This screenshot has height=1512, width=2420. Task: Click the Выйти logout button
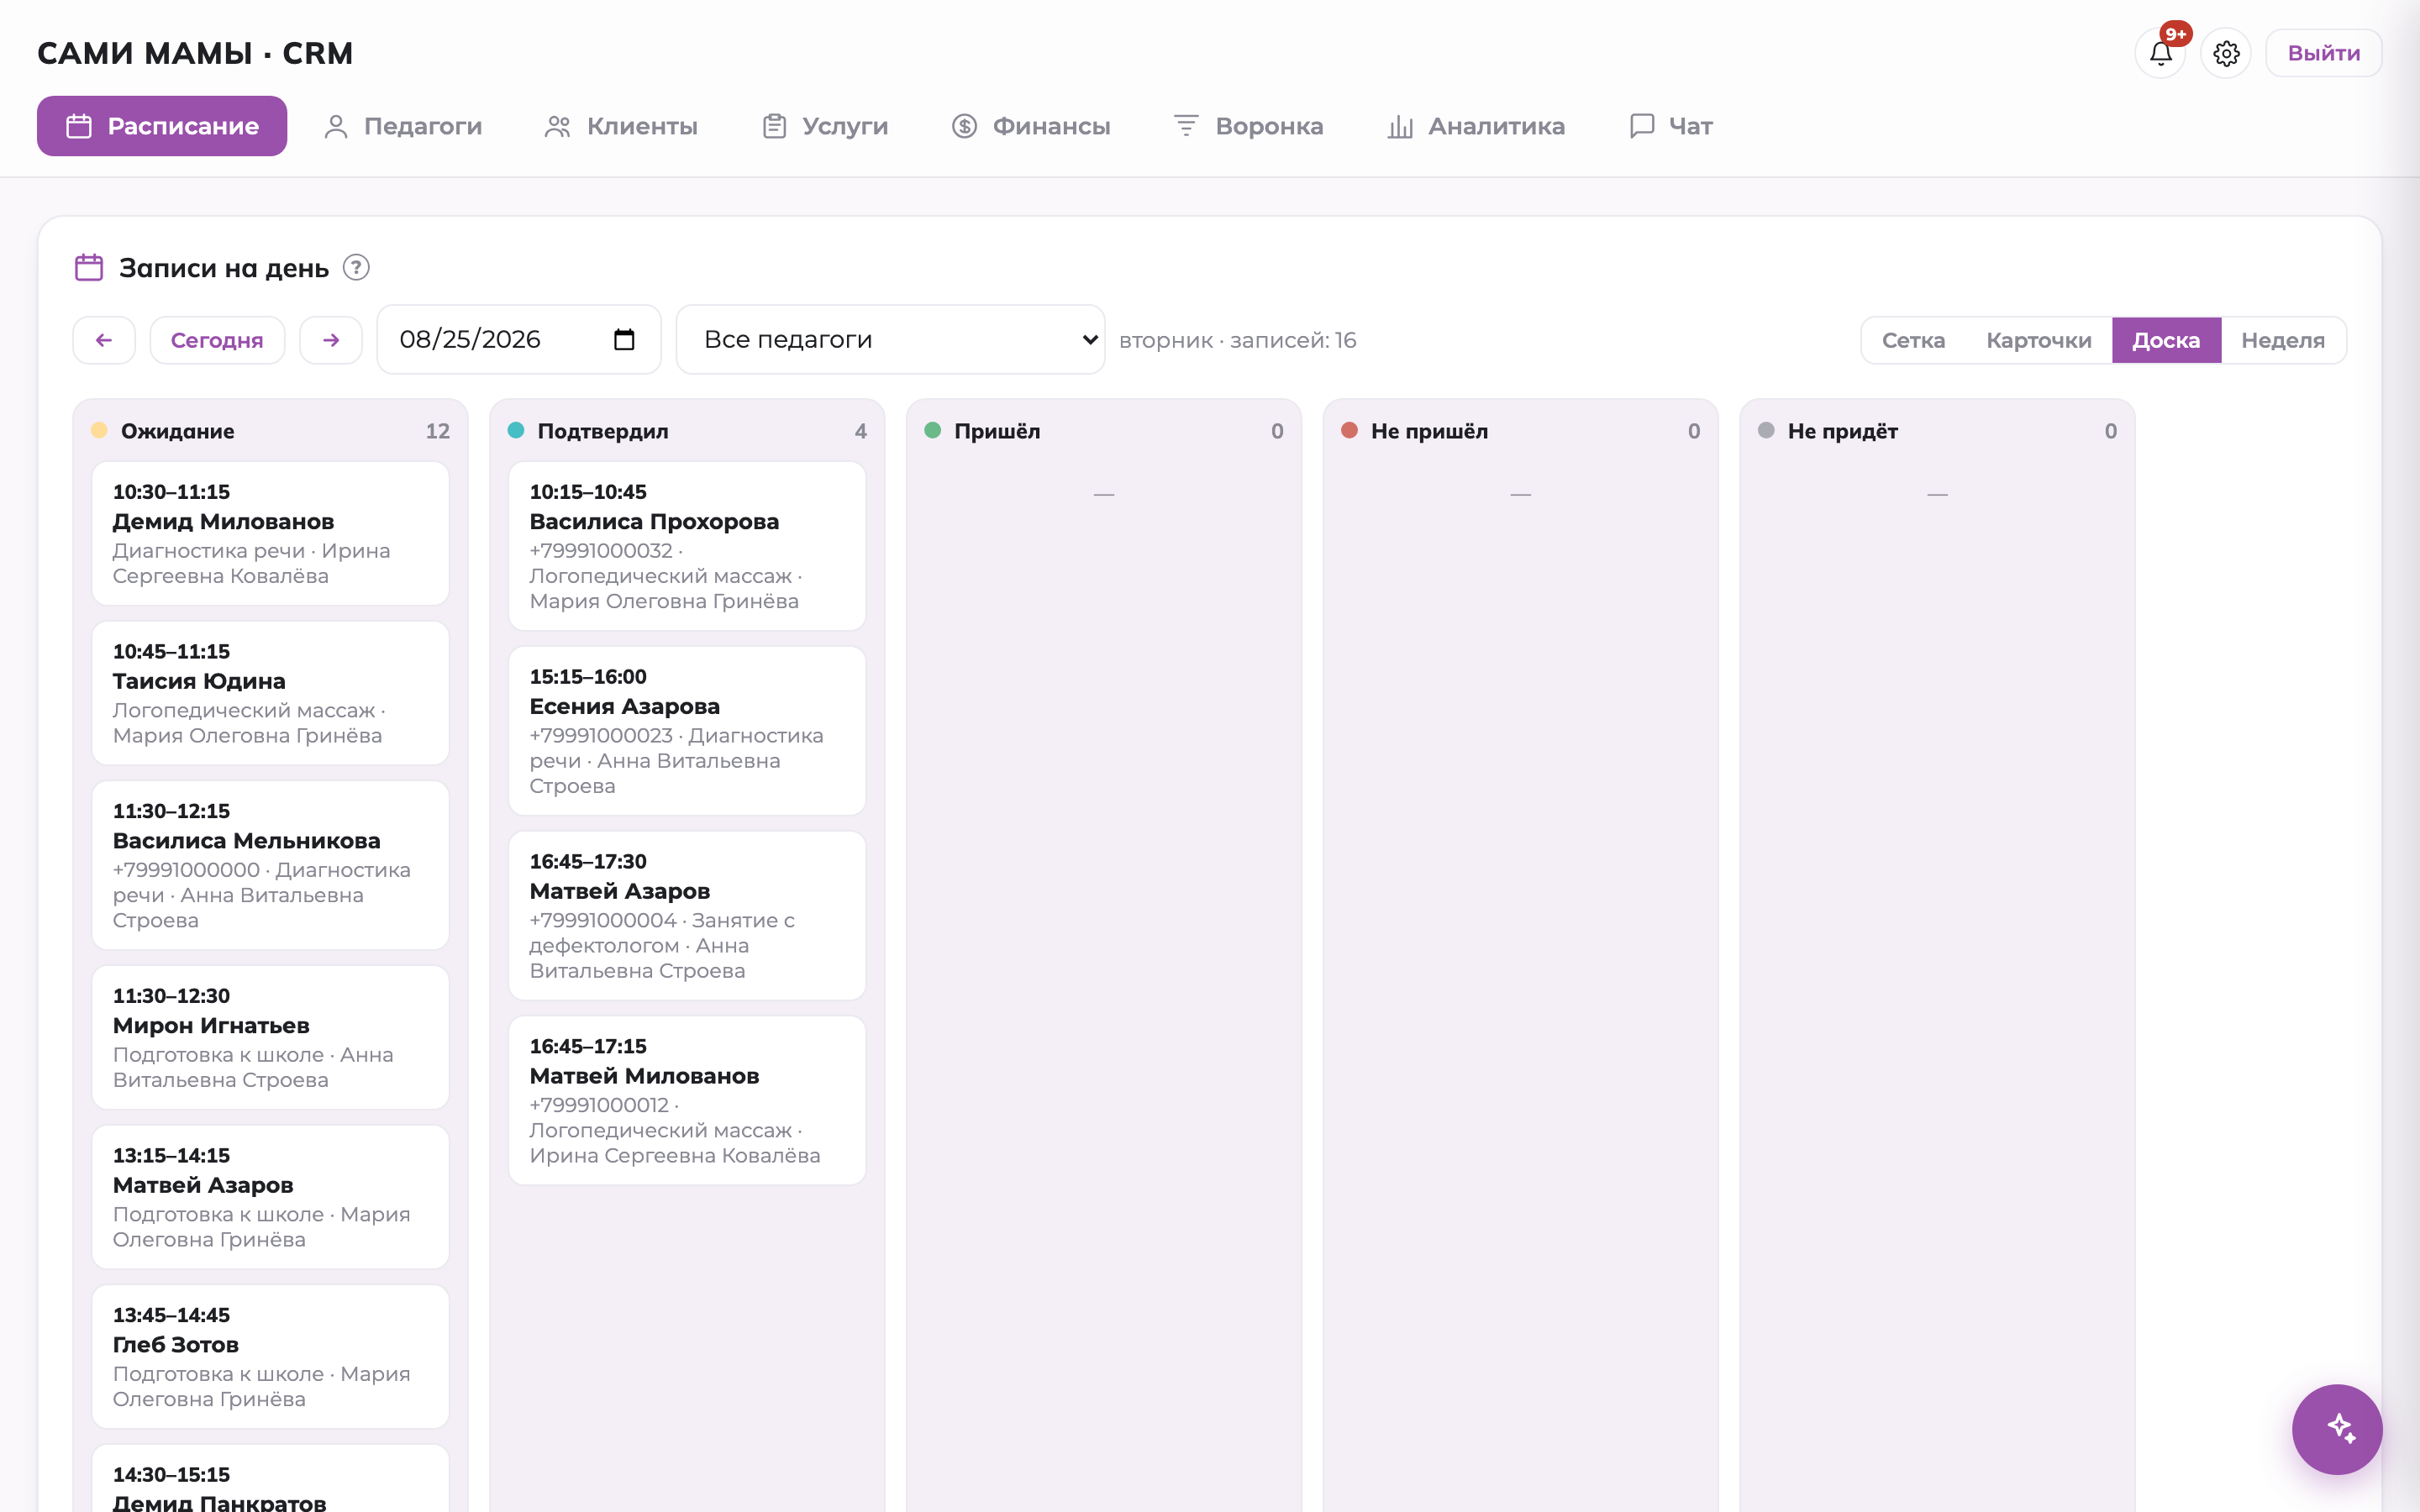tap(2323, 53)
